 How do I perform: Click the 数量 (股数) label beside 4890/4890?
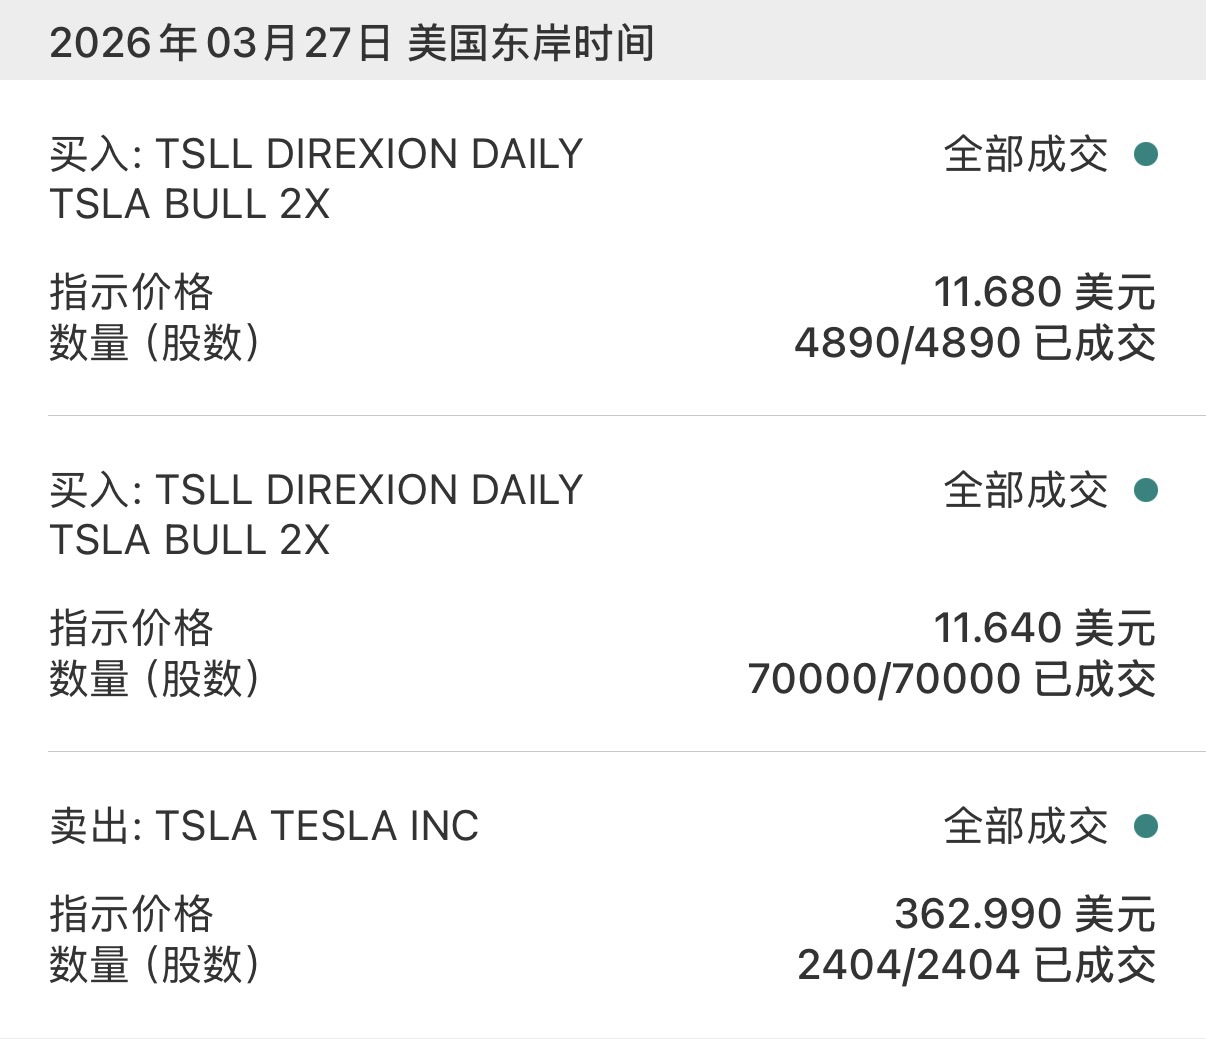coord(155,343)
